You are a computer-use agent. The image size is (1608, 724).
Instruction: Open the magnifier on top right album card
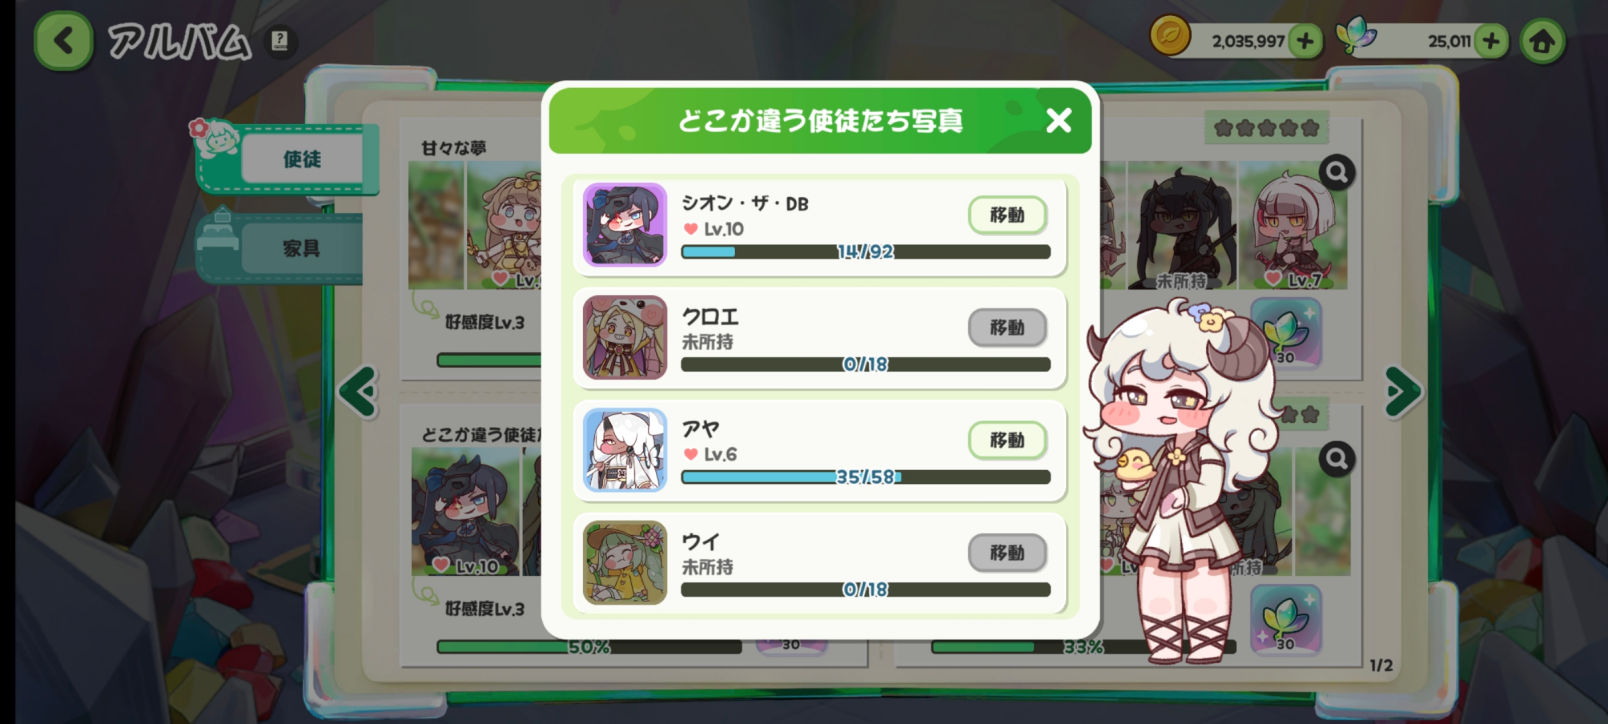point(1336,173)
